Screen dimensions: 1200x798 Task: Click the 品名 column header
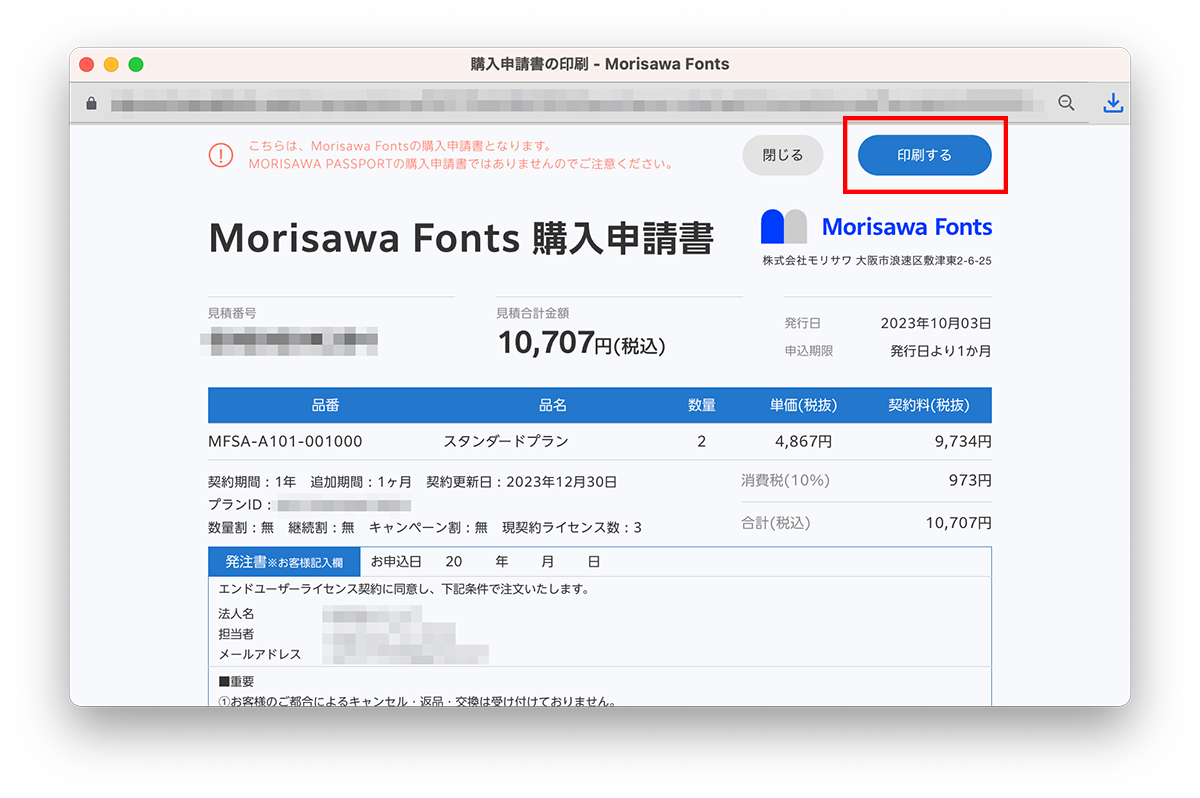(553, 405)
